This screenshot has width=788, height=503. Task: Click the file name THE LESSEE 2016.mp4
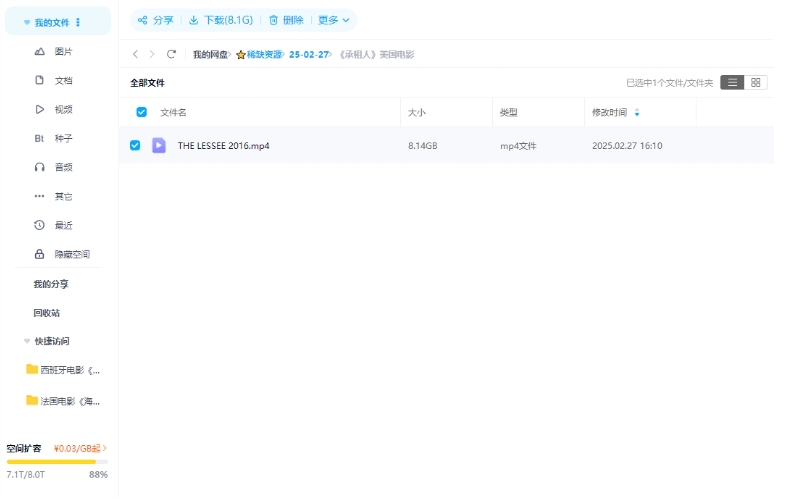(x=224, y=146)
